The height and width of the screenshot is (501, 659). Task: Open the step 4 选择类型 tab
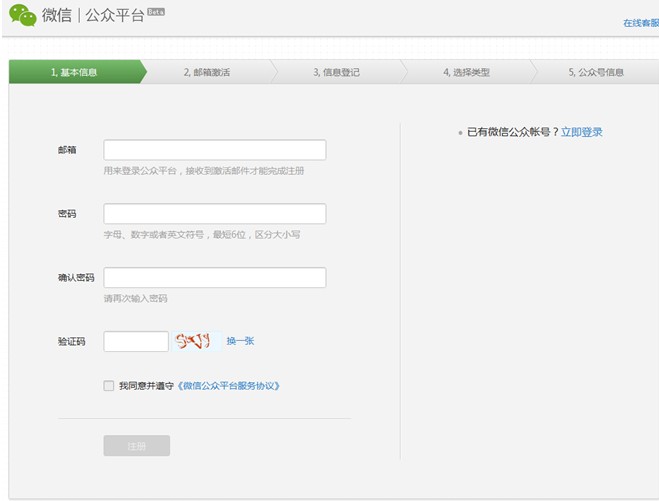(x=466, y=72)
